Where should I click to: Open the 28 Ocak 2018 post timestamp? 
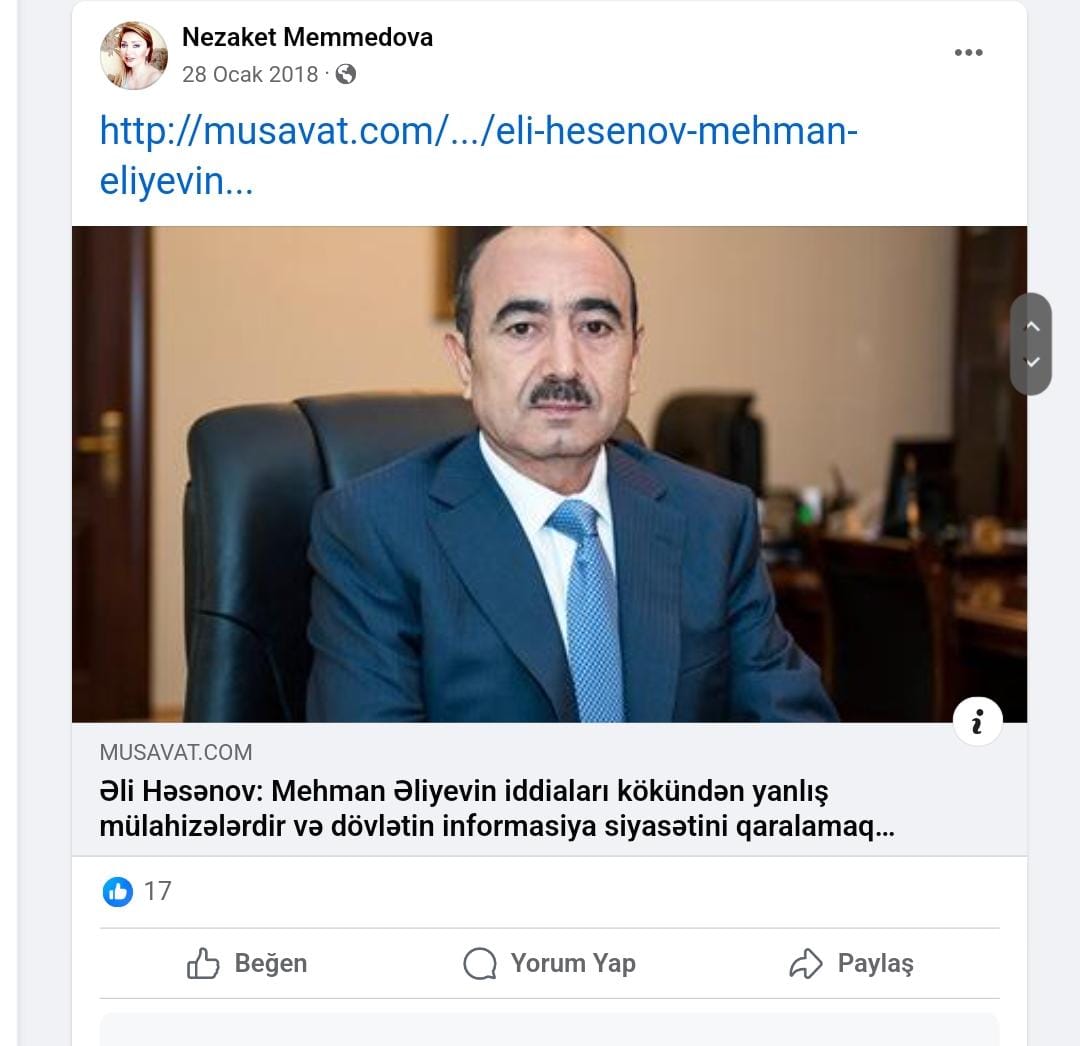(250, 74)
